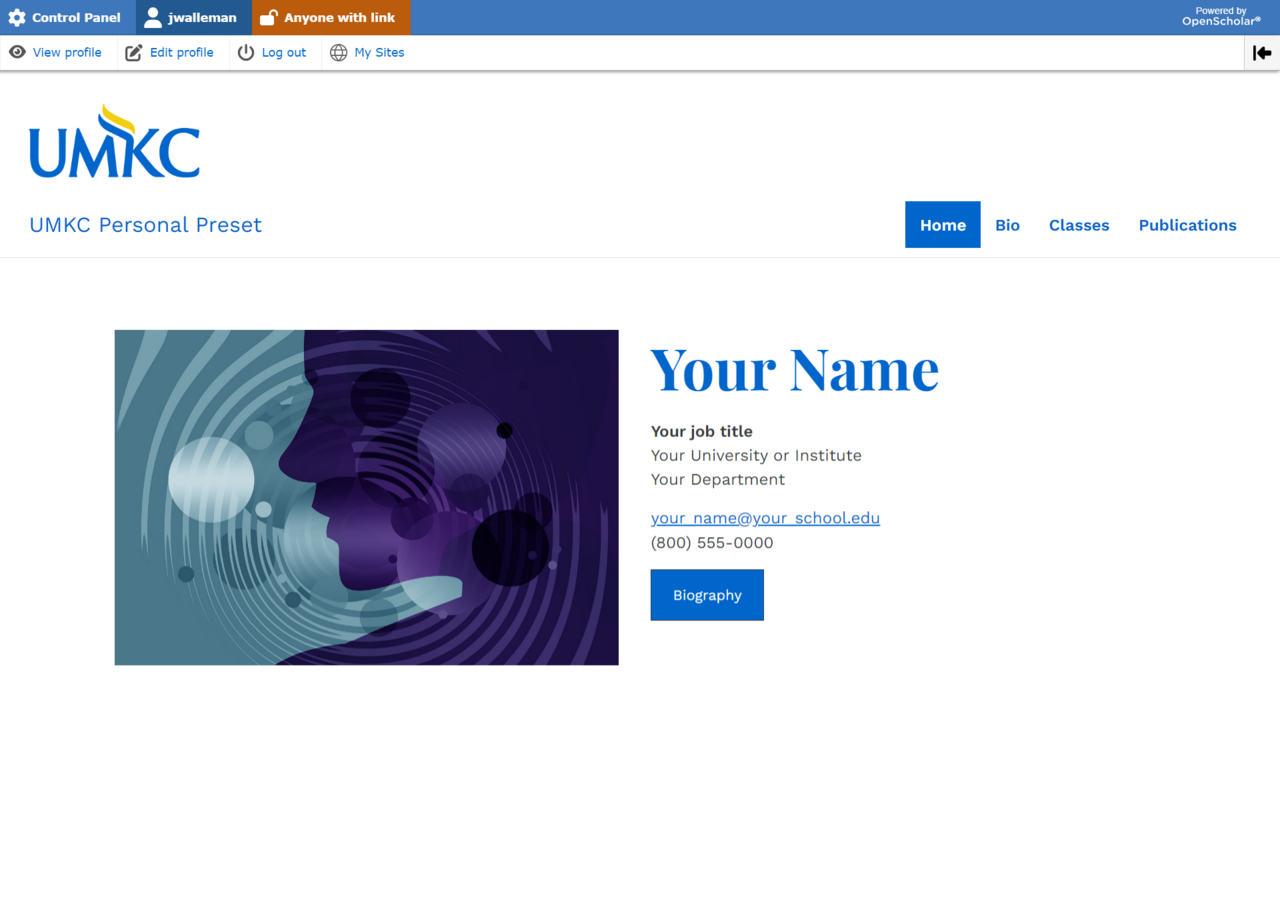Go to the Bio menu item
This screenshot has height=915, width=1280.
1007,225
